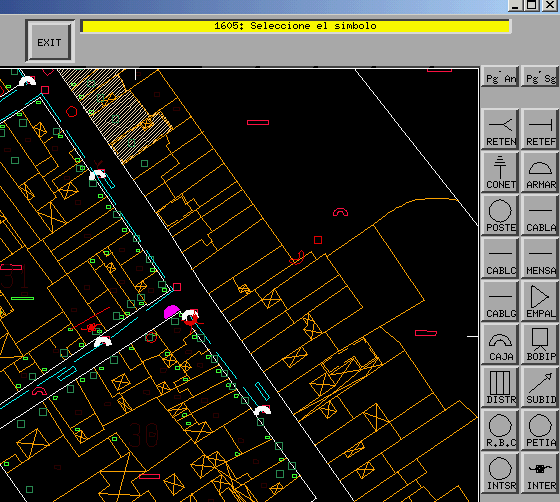Choose the MENSA line symbol
This screenshot has width=560, height=502.
pyautogui.click(x=540, y=258)
